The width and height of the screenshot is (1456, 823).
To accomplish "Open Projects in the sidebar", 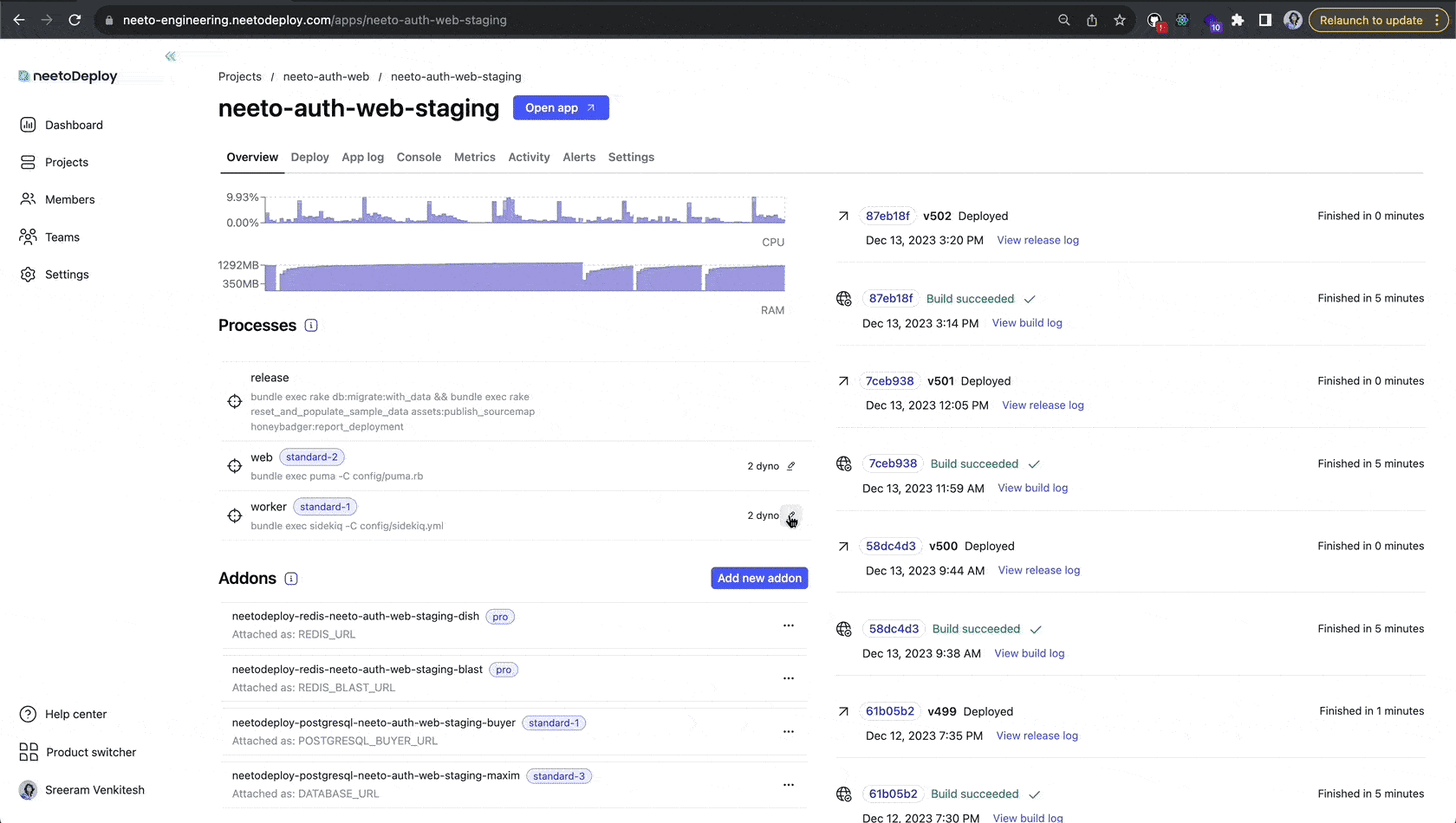I will [55, 162].
